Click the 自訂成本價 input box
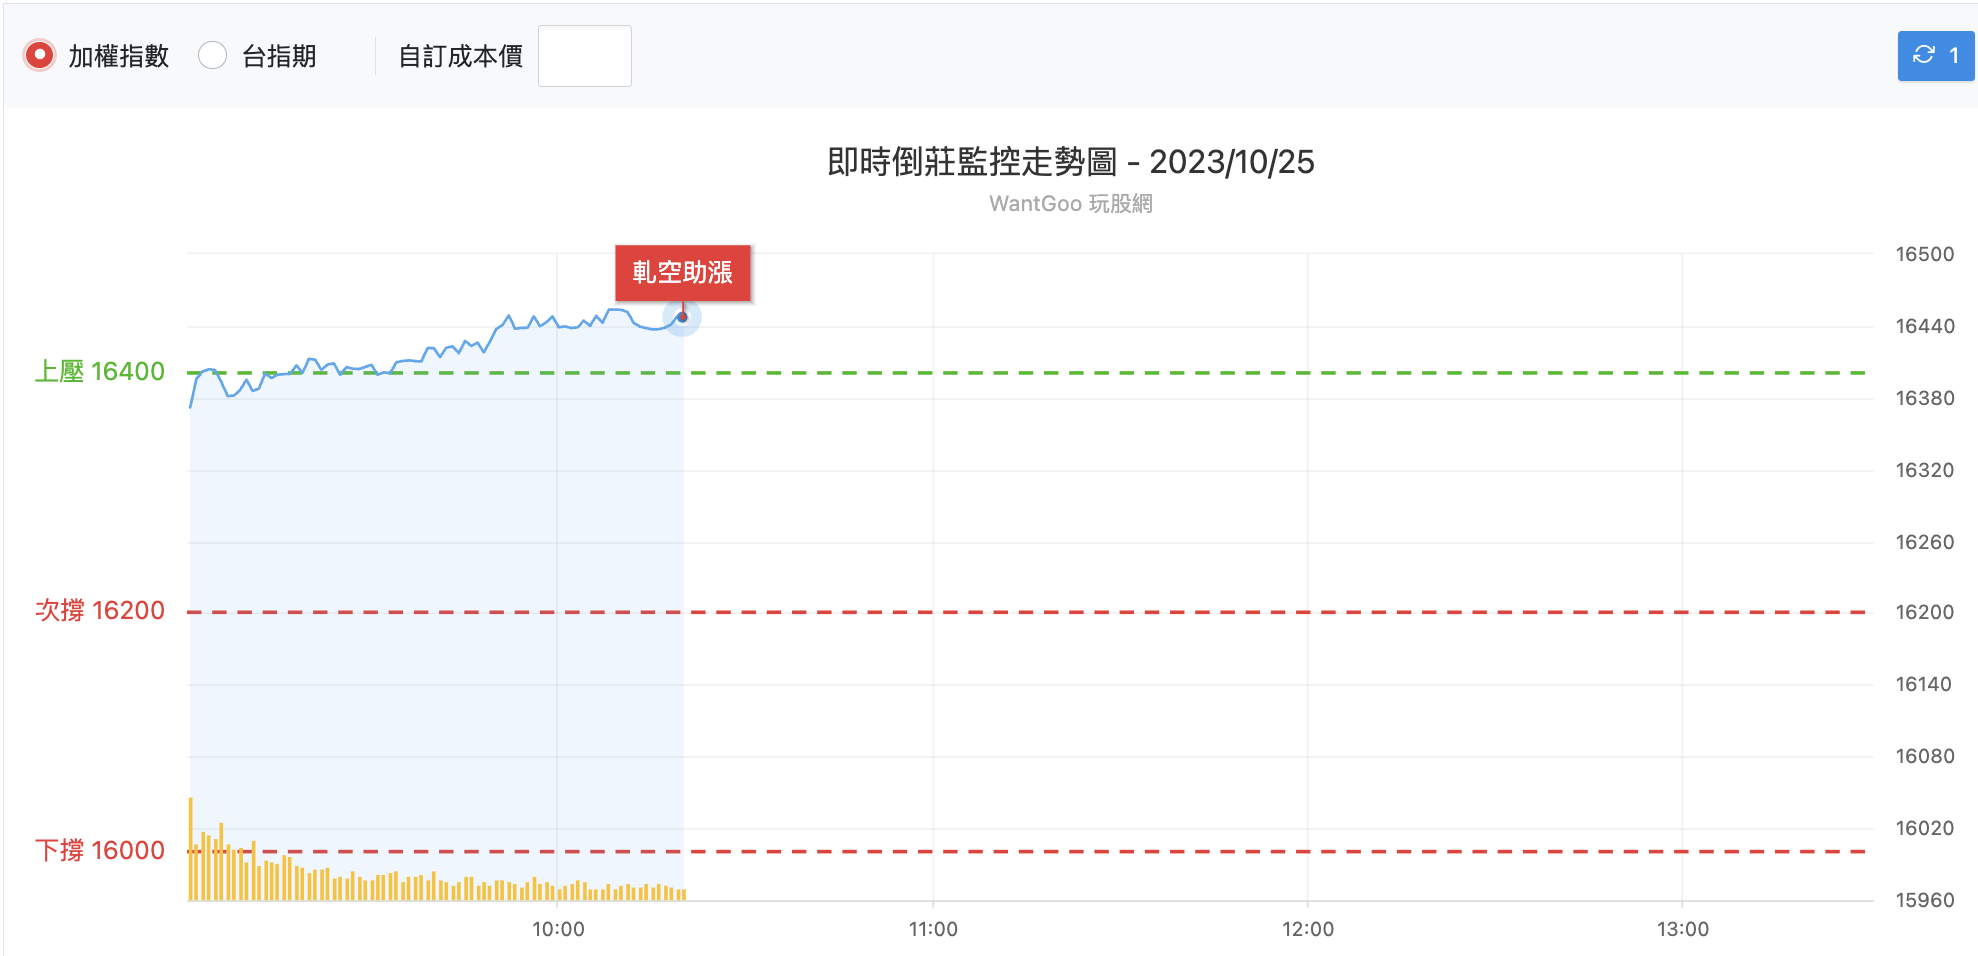 pos(584,56)
